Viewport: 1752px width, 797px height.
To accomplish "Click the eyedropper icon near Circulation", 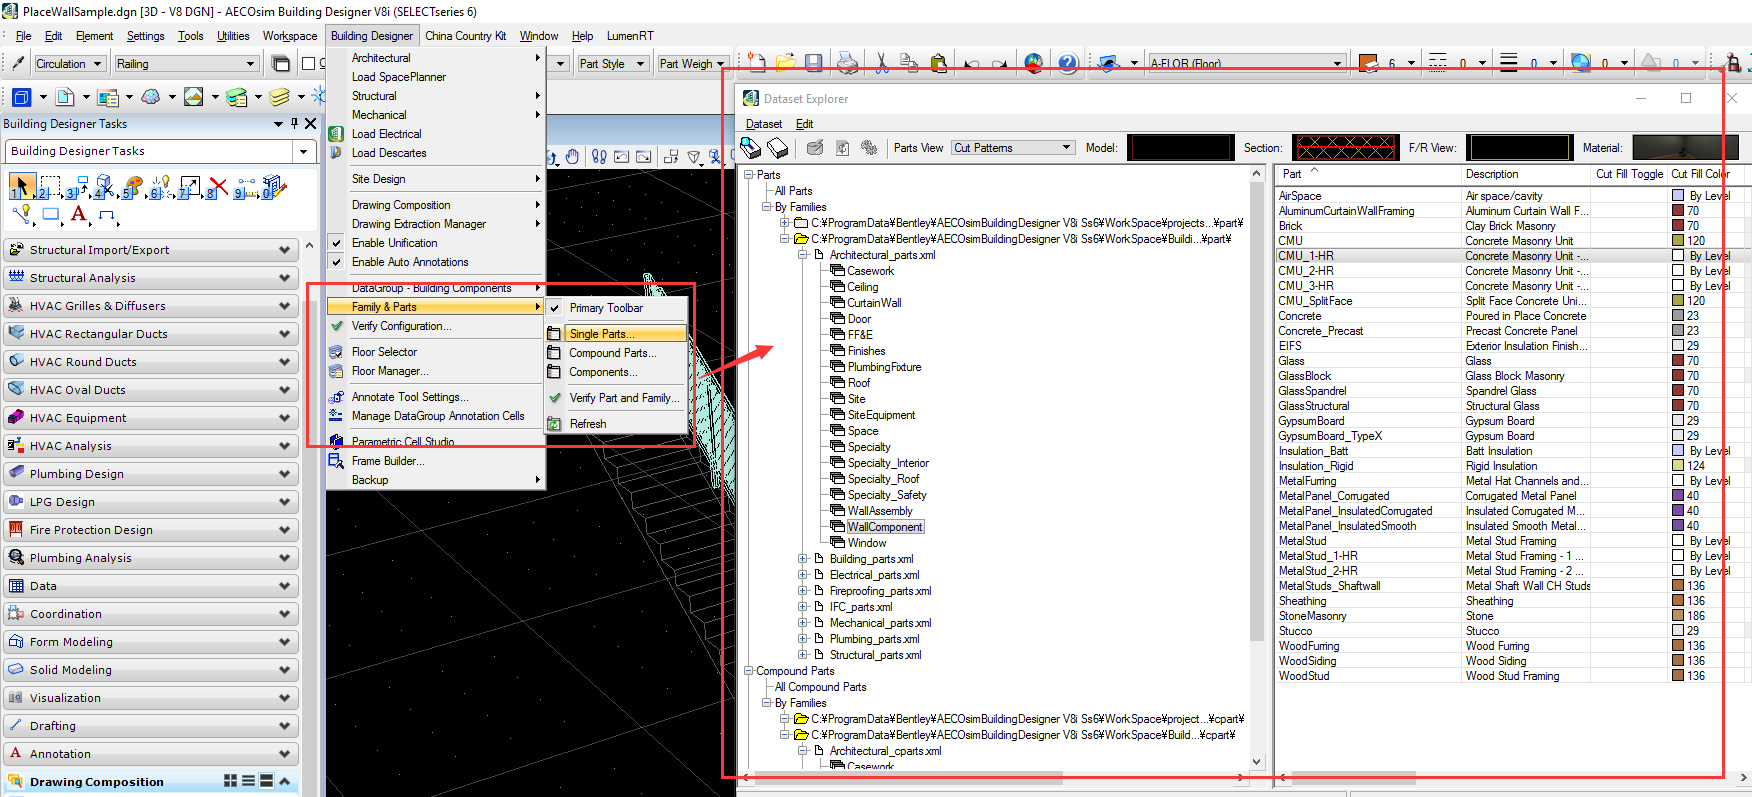I will coord(18,63).
